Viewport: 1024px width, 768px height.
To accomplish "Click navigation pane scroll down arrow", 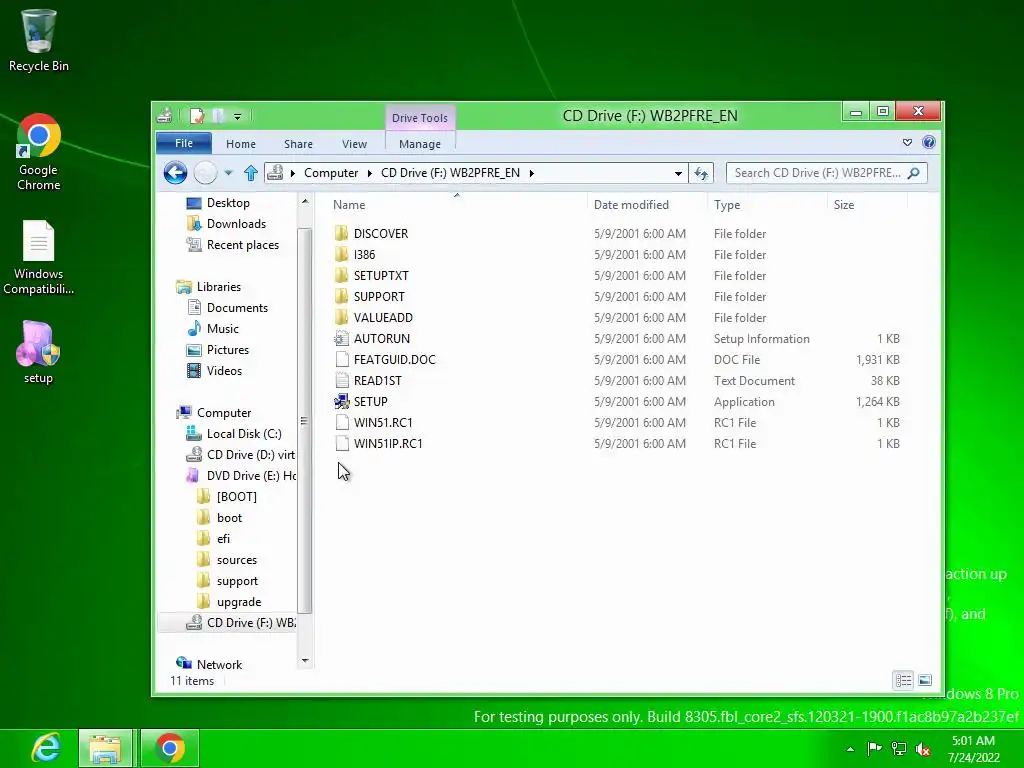I will pyautogui.click(x=304, y=661).
